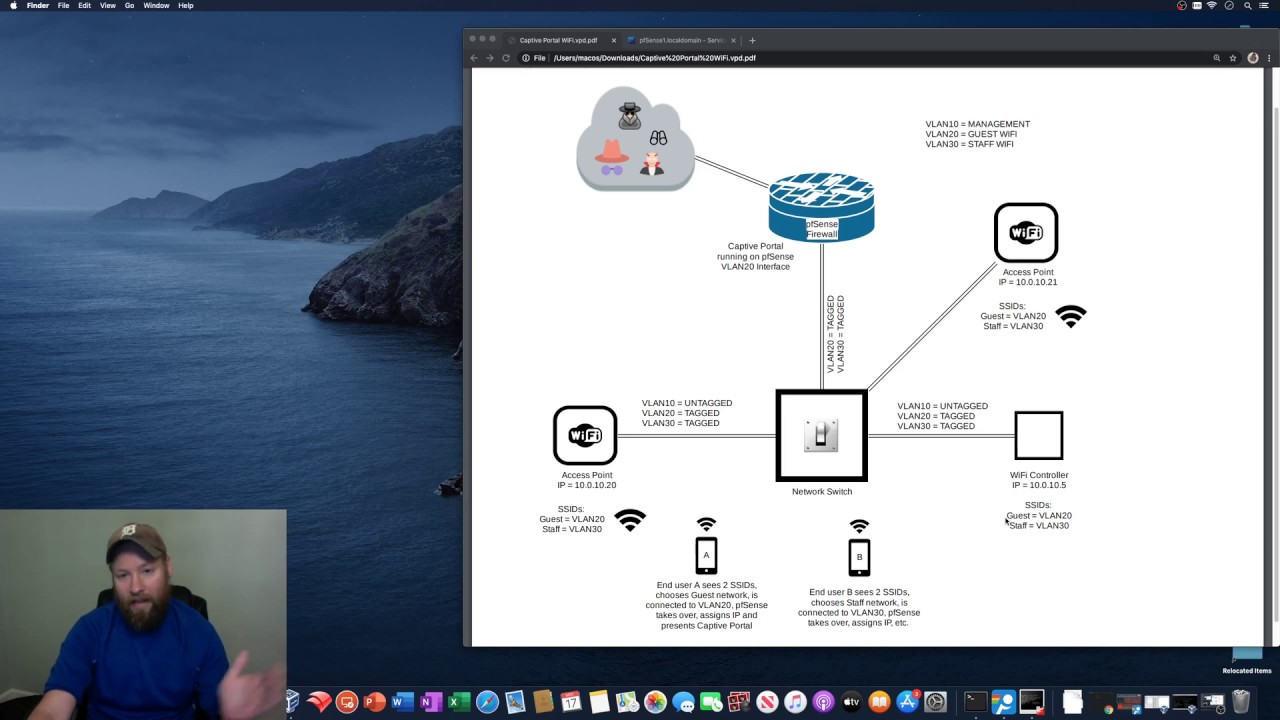The width and height of the screenshot is (1280, 720).
Task: Open App Store from the Dock
Action: pyautogui.click(x=907, y=702)
